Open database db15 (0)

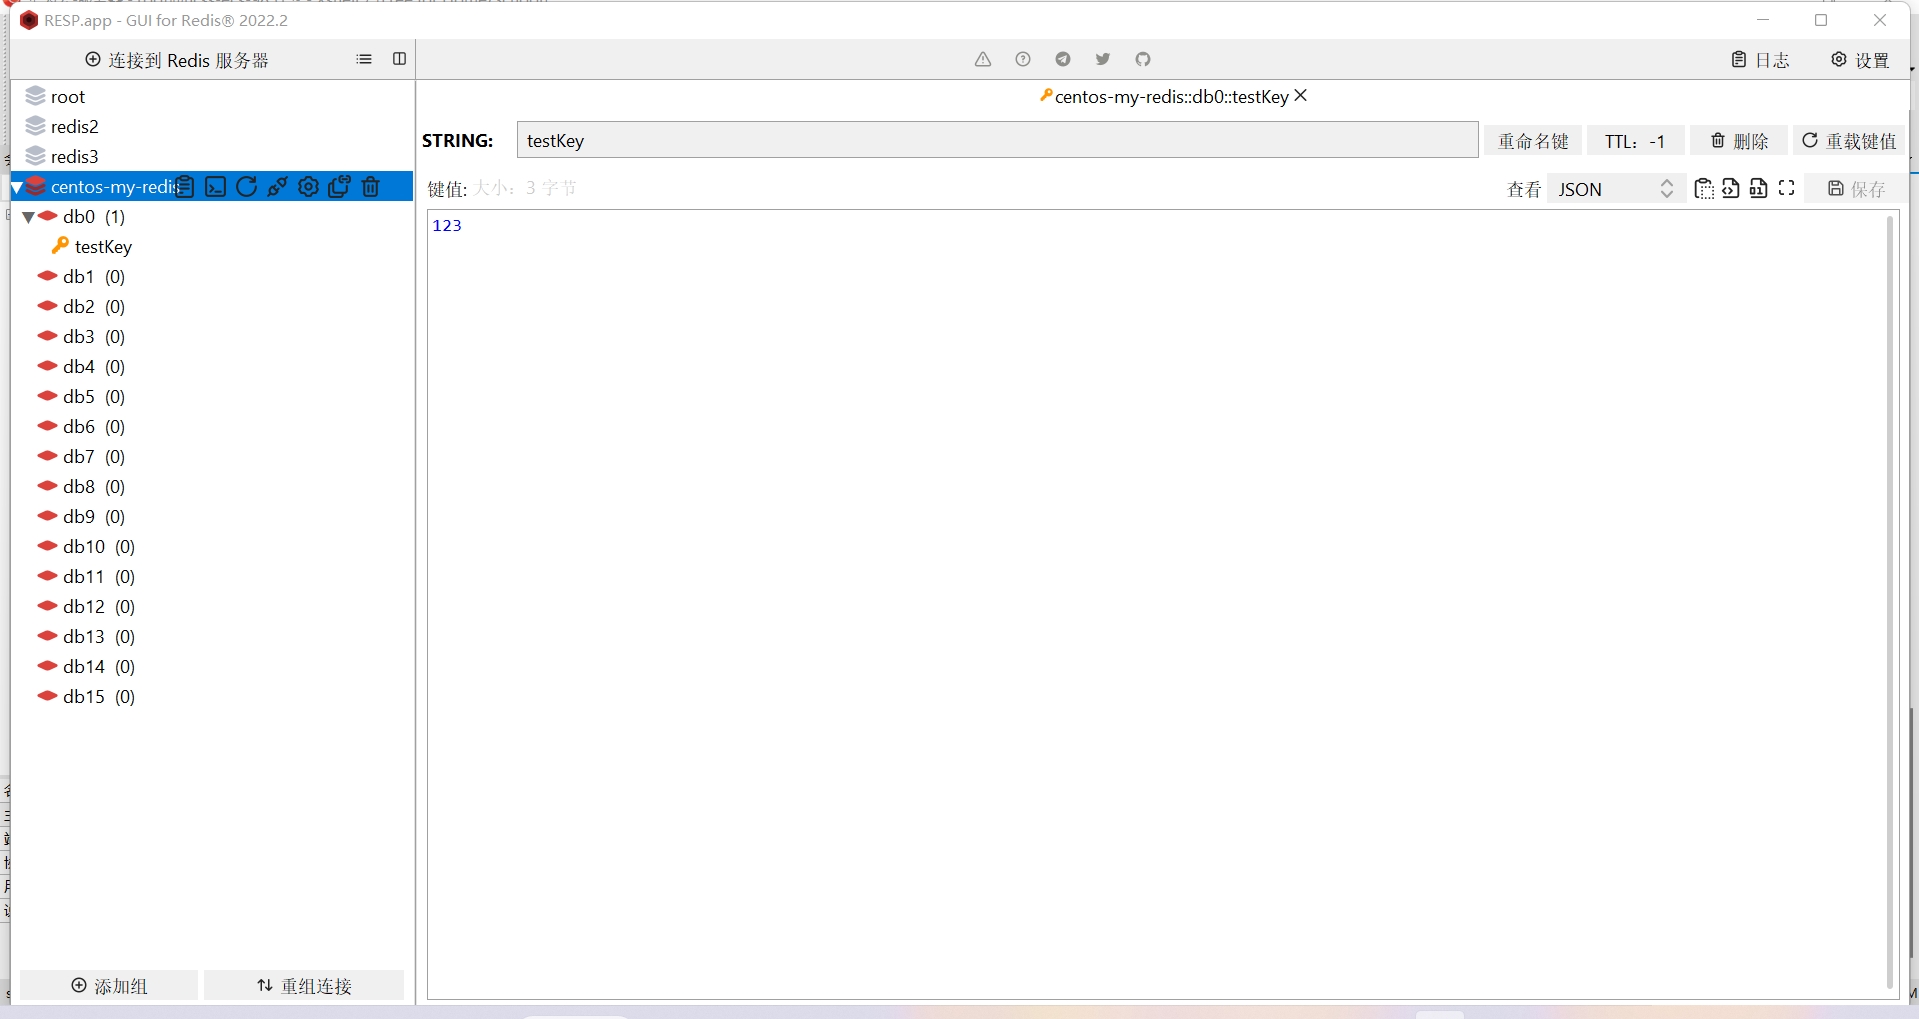pyautogui.click(x=99, y=697)
